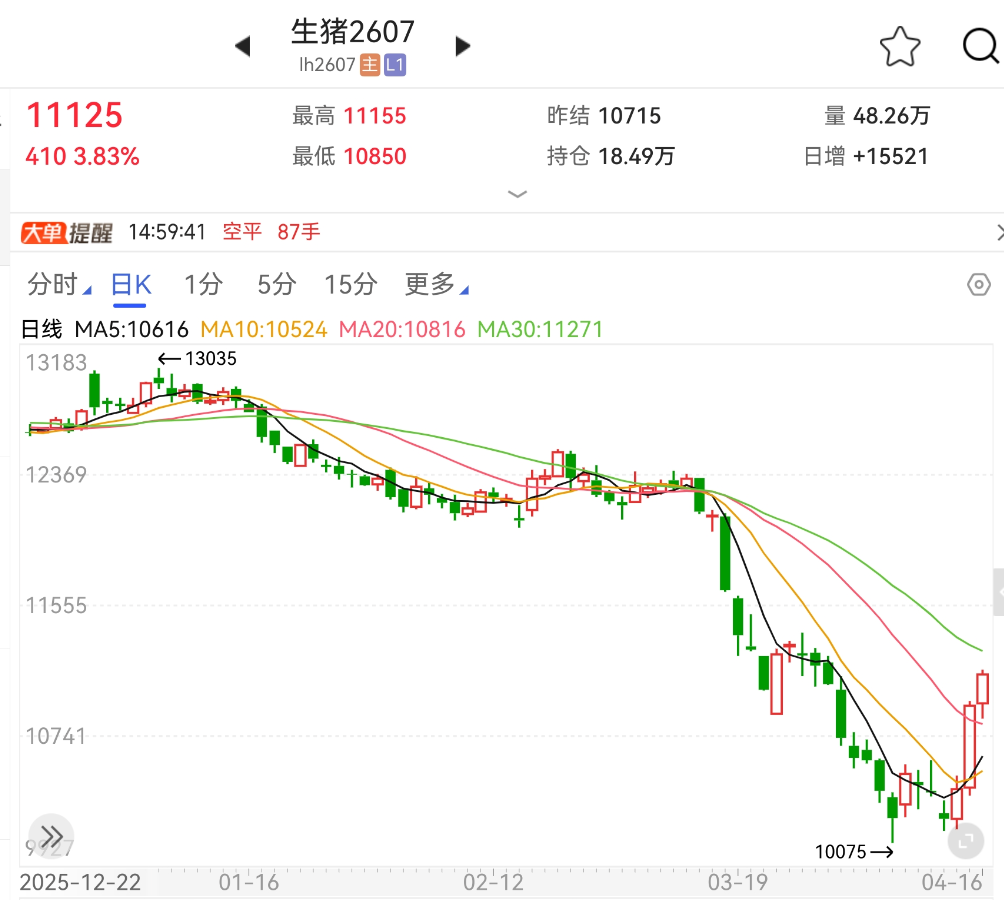Image resolution: width=1004 pixels, height=900 pixels.
Task: Open the 更多 period dropdown
Action: (435, 285)
